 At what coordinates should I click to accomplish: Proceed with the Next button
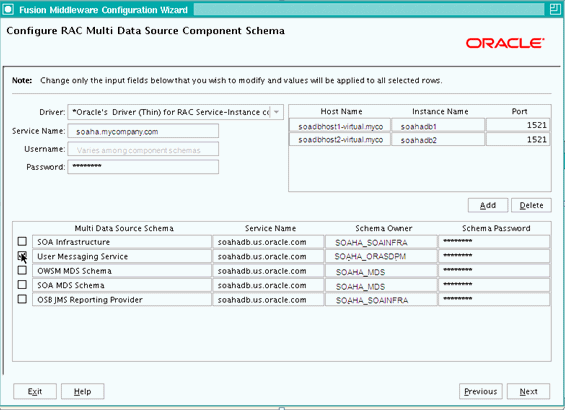(528, 391)
